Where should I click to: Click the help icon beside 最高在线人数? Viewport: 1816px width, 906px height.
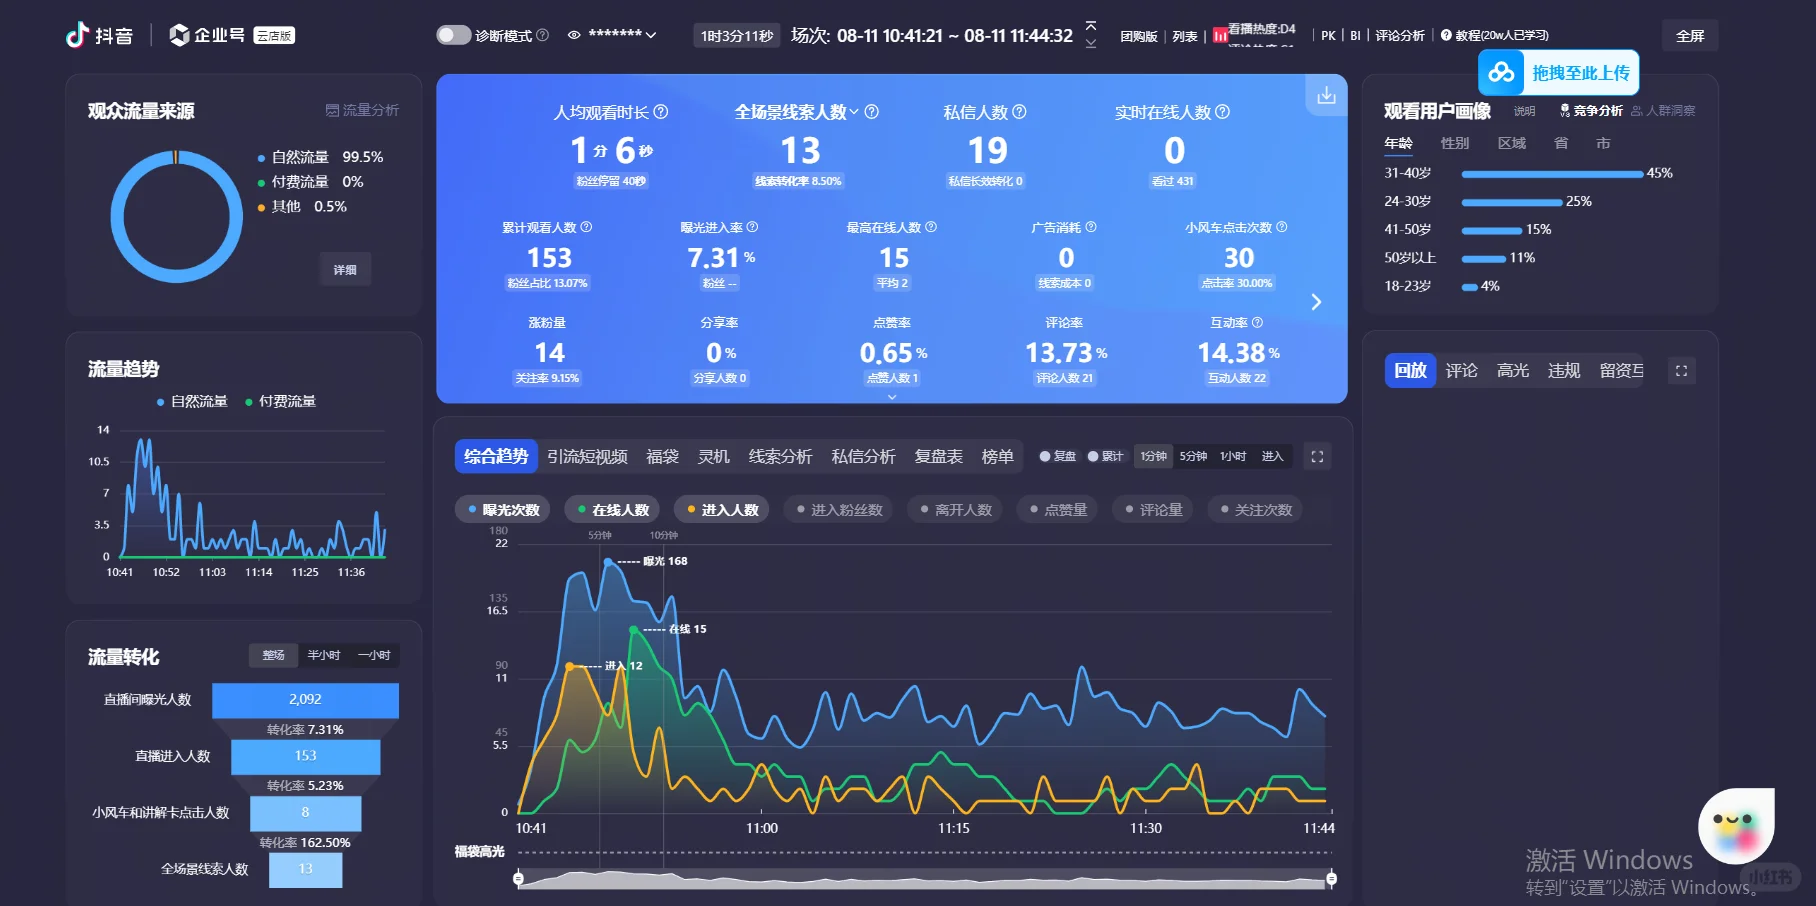(931, 227)
